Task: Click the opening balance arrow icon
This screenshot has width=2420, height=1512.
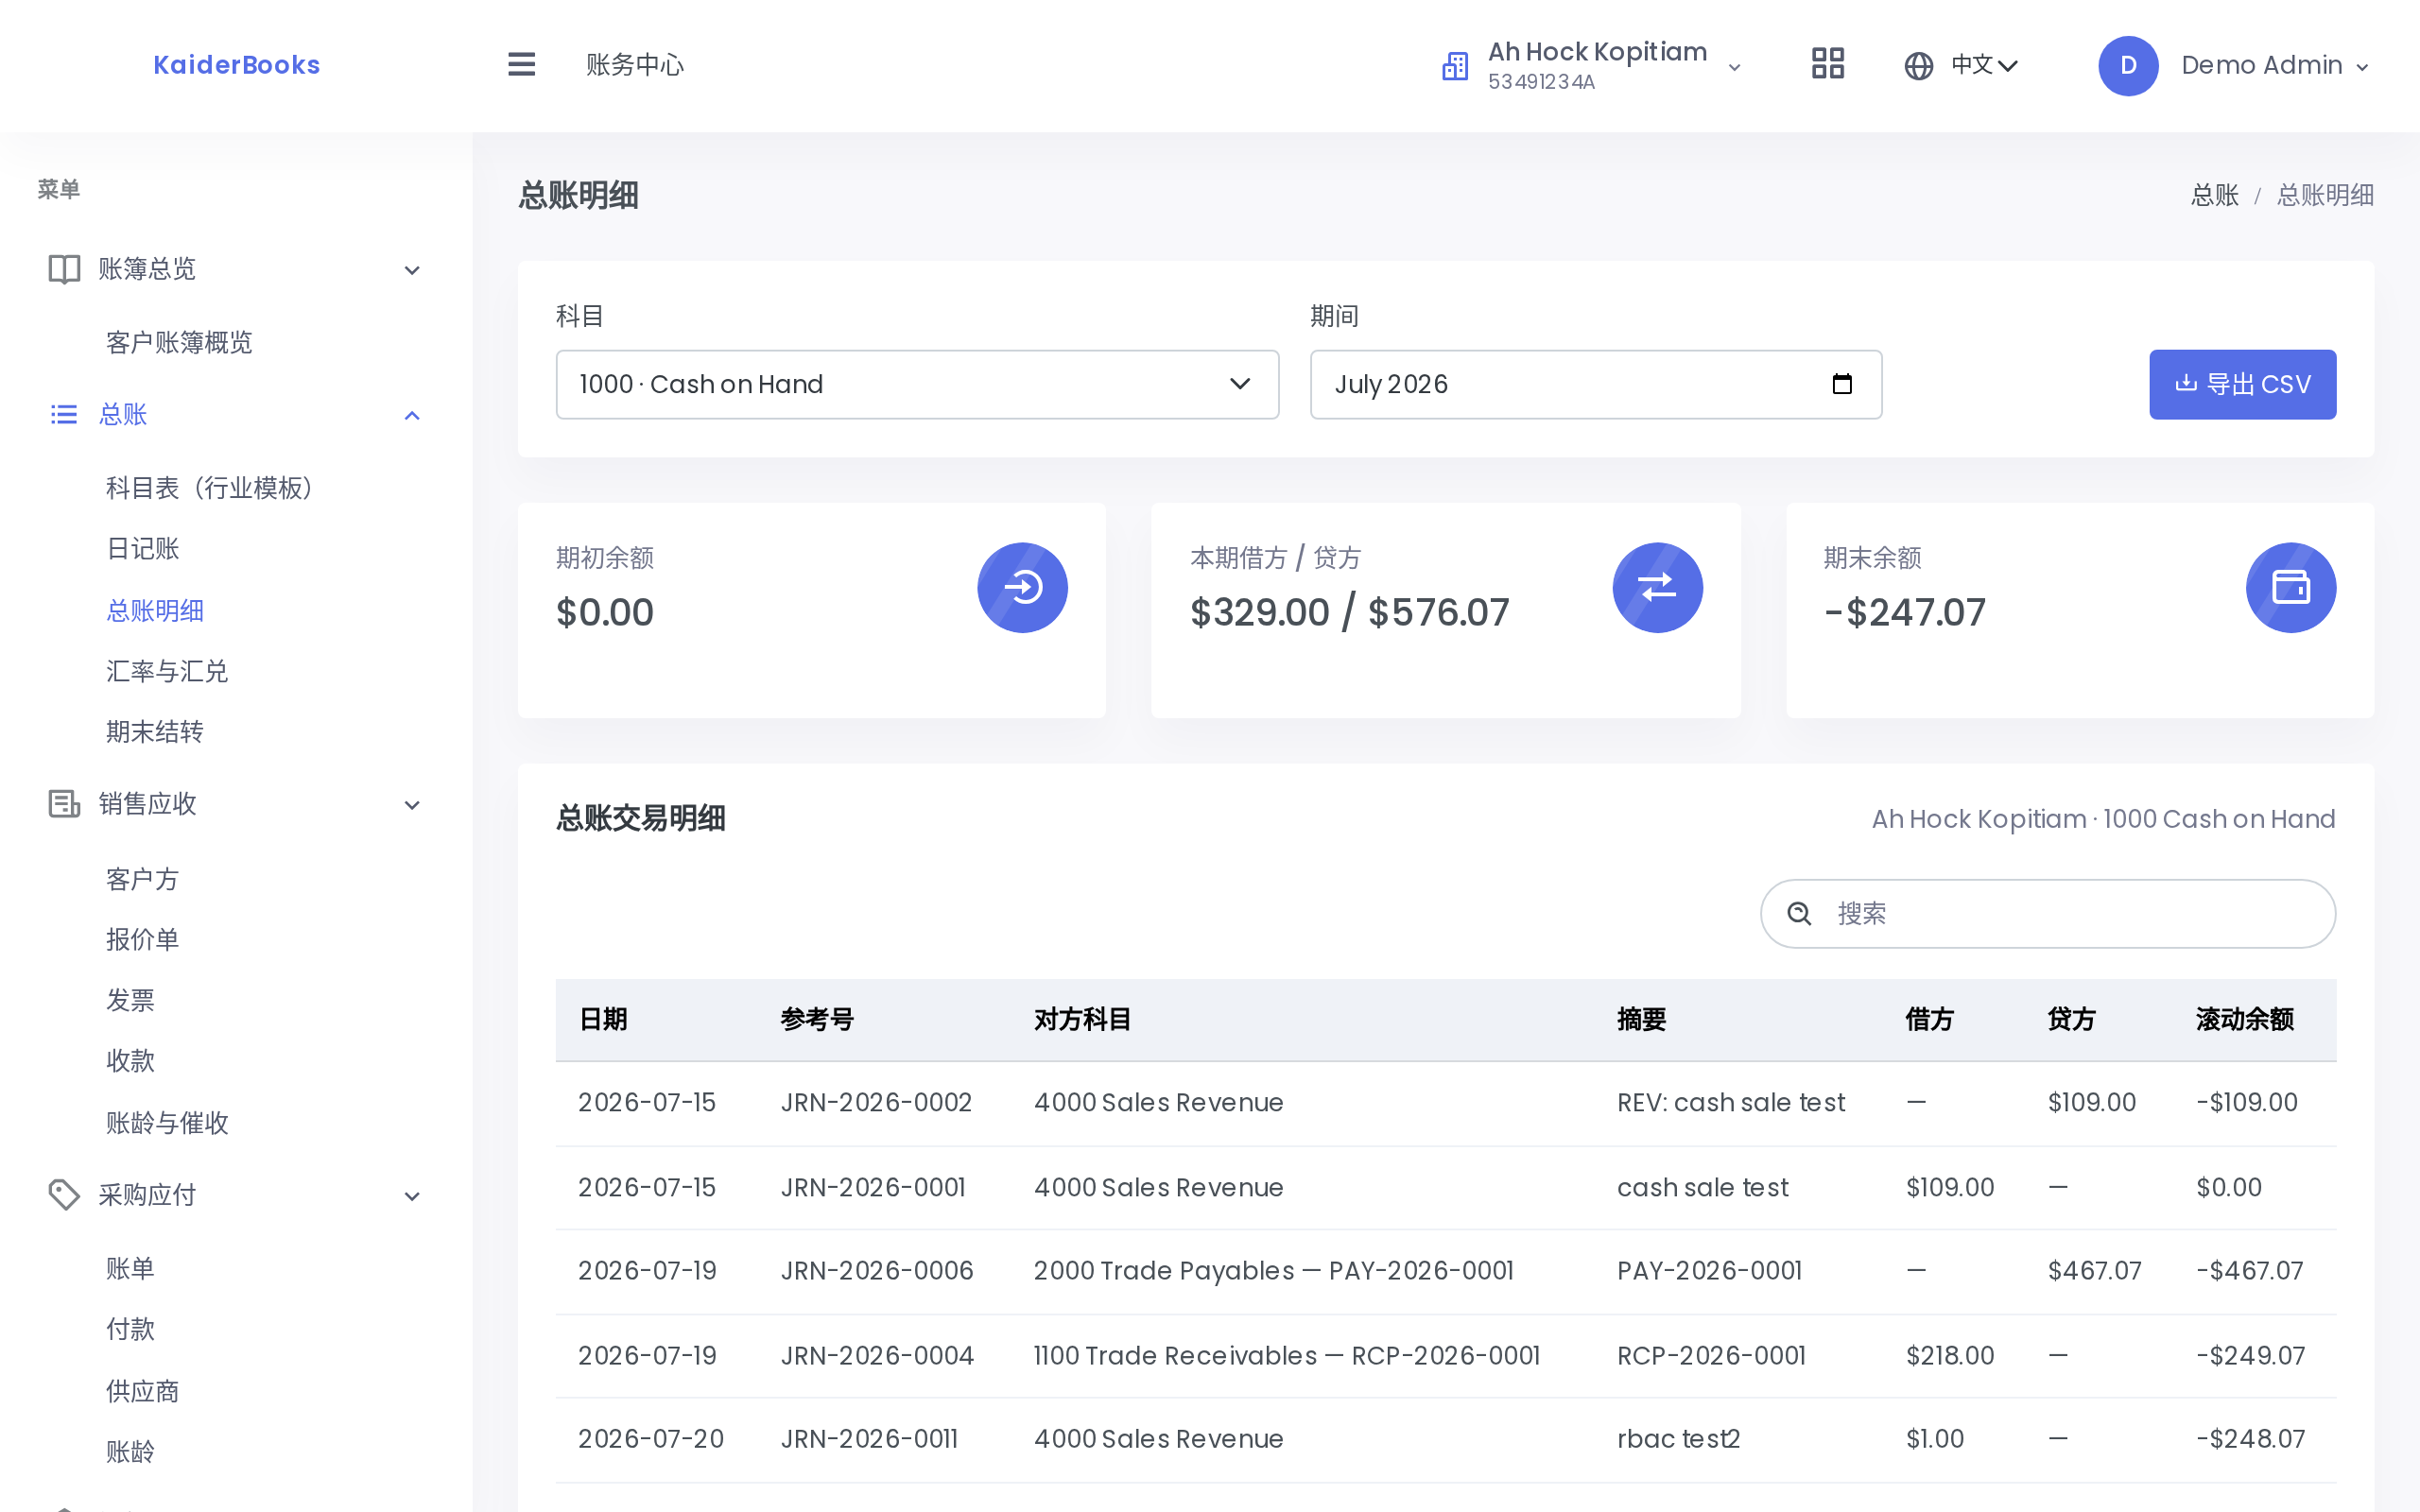Action: [1022, 587]
